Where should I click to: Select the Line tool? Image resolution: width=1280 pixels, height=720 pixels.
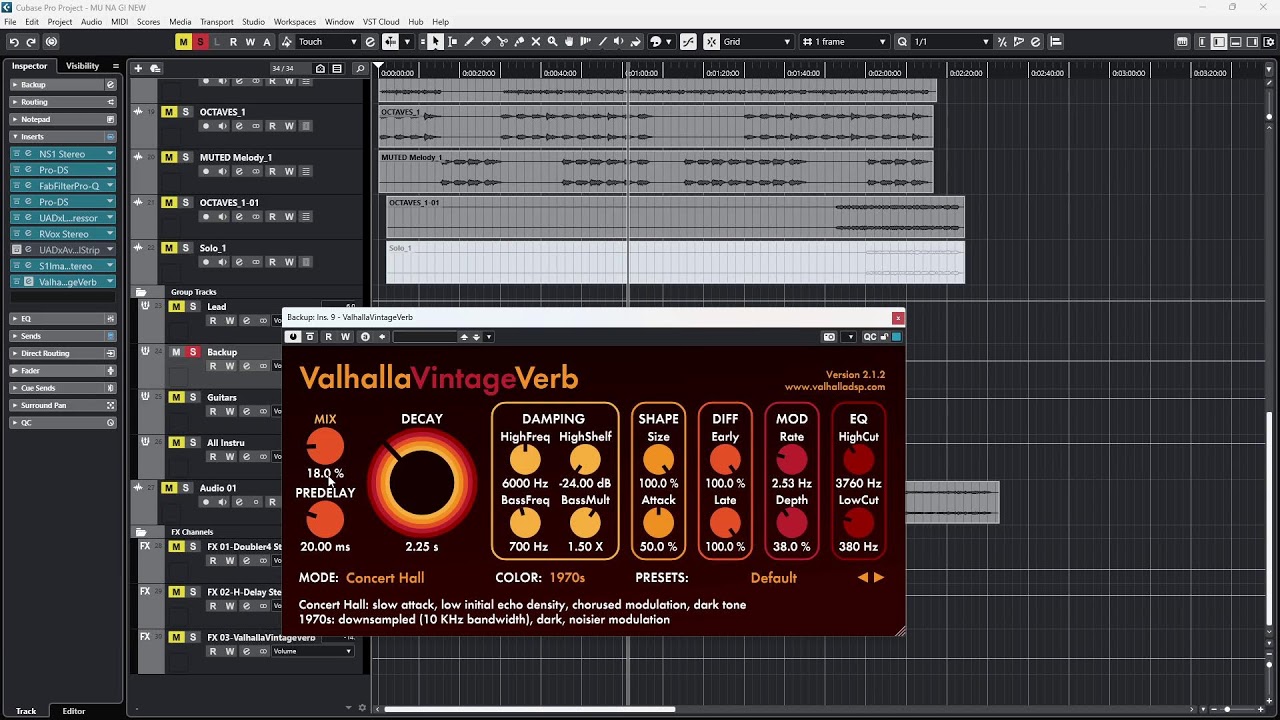click(x=602, y=42)
